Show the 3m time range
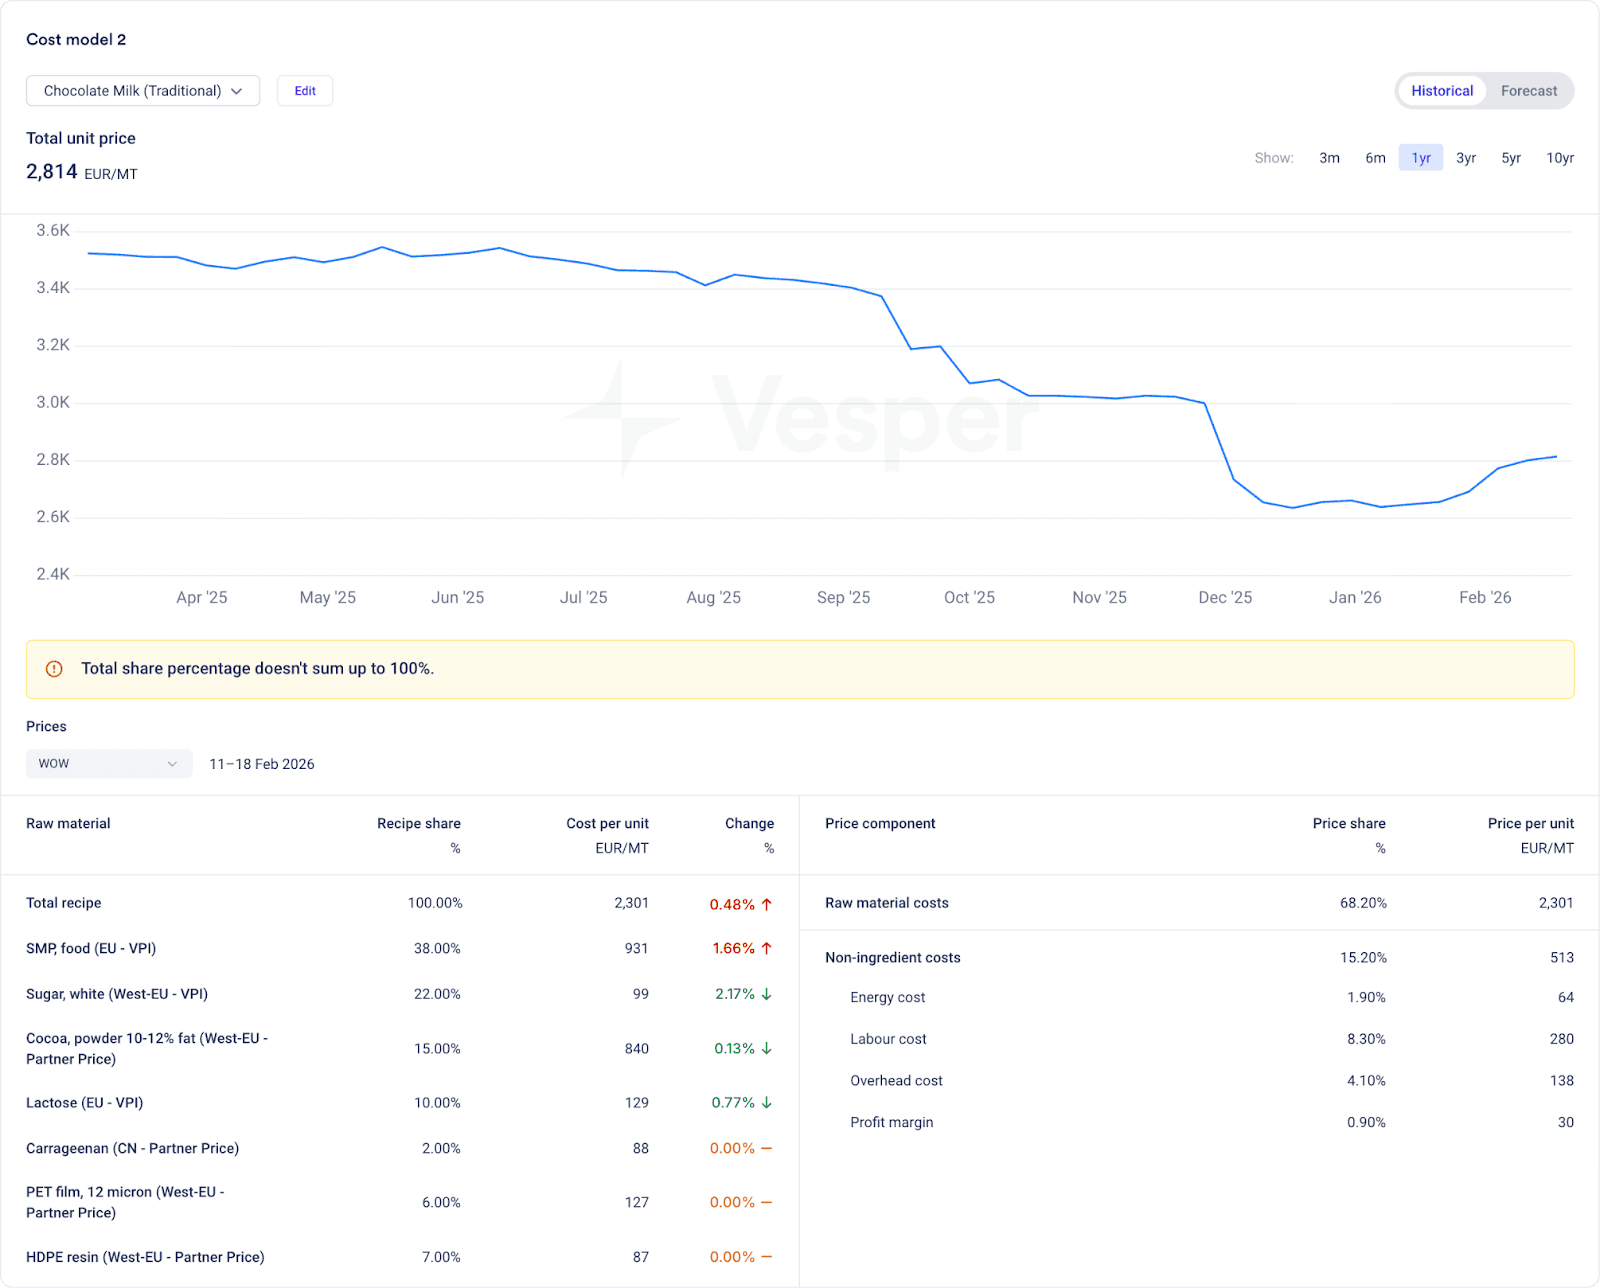Screen dimensions: 1600x1288 coord(1329,158)
